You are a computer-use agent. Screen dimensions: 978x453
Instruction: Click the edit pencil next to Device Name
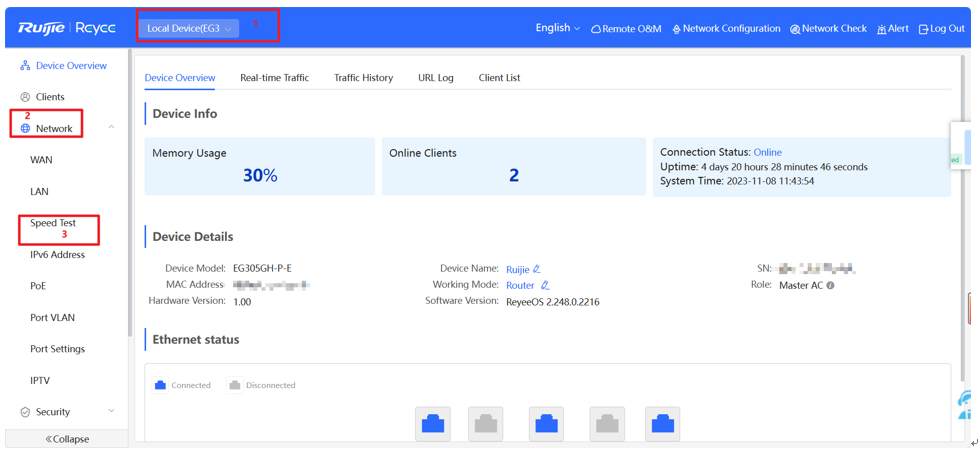click(537, 269)
